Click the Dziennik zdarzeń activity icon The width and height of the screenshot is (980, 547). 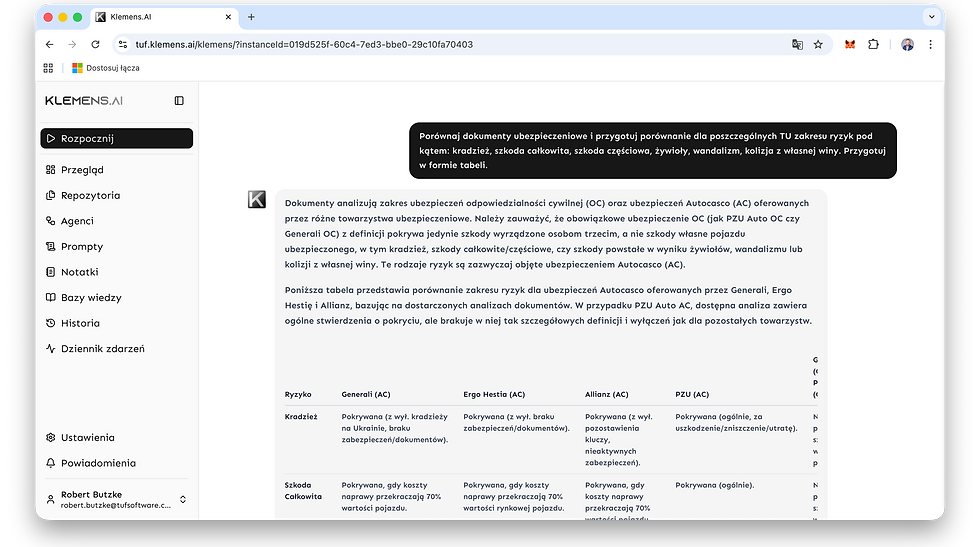point(51,349)
